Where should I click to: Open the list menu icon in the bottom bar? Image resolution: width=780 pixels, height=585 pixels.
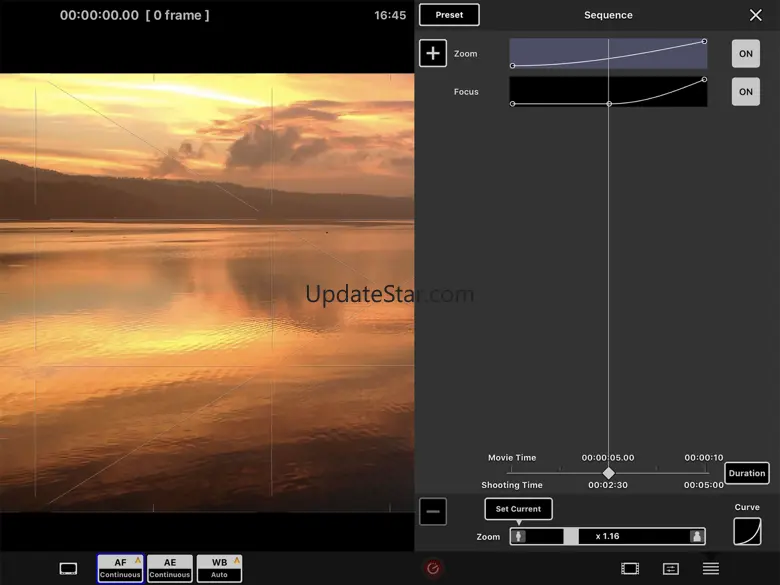[x=711, y=568]
